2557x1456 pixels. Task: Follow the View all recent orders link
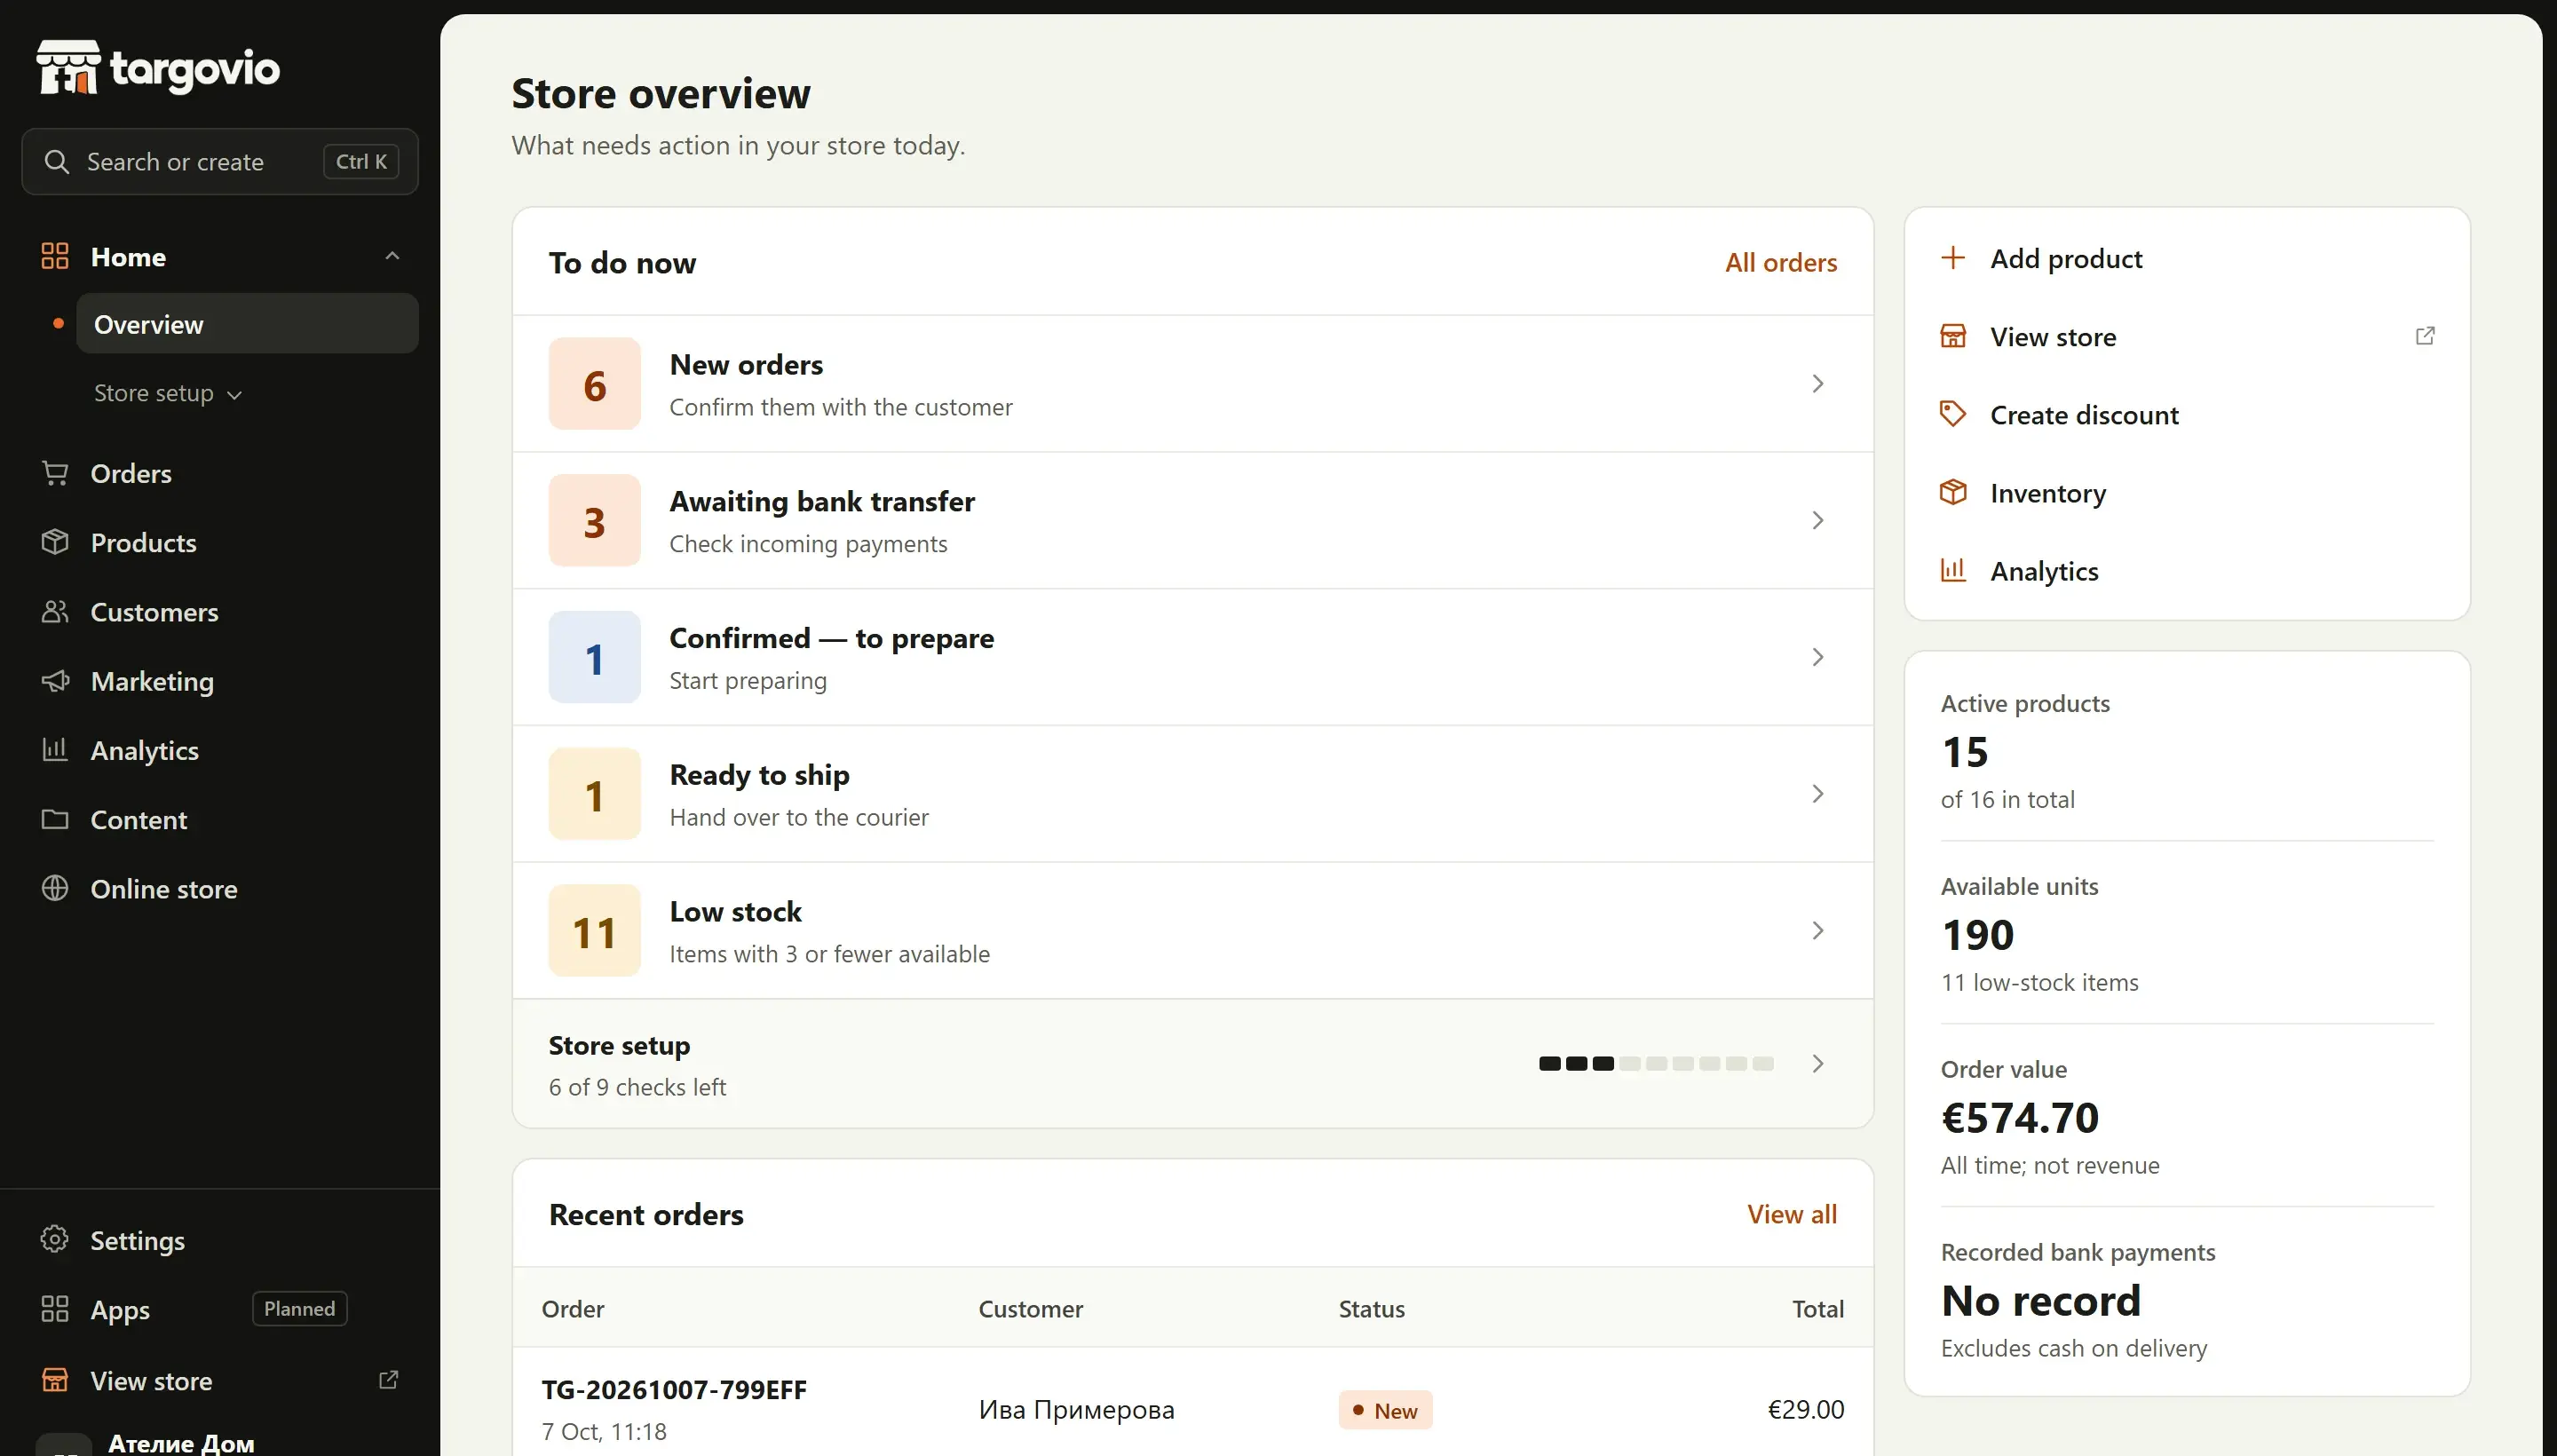[x=1791, y=1214]
